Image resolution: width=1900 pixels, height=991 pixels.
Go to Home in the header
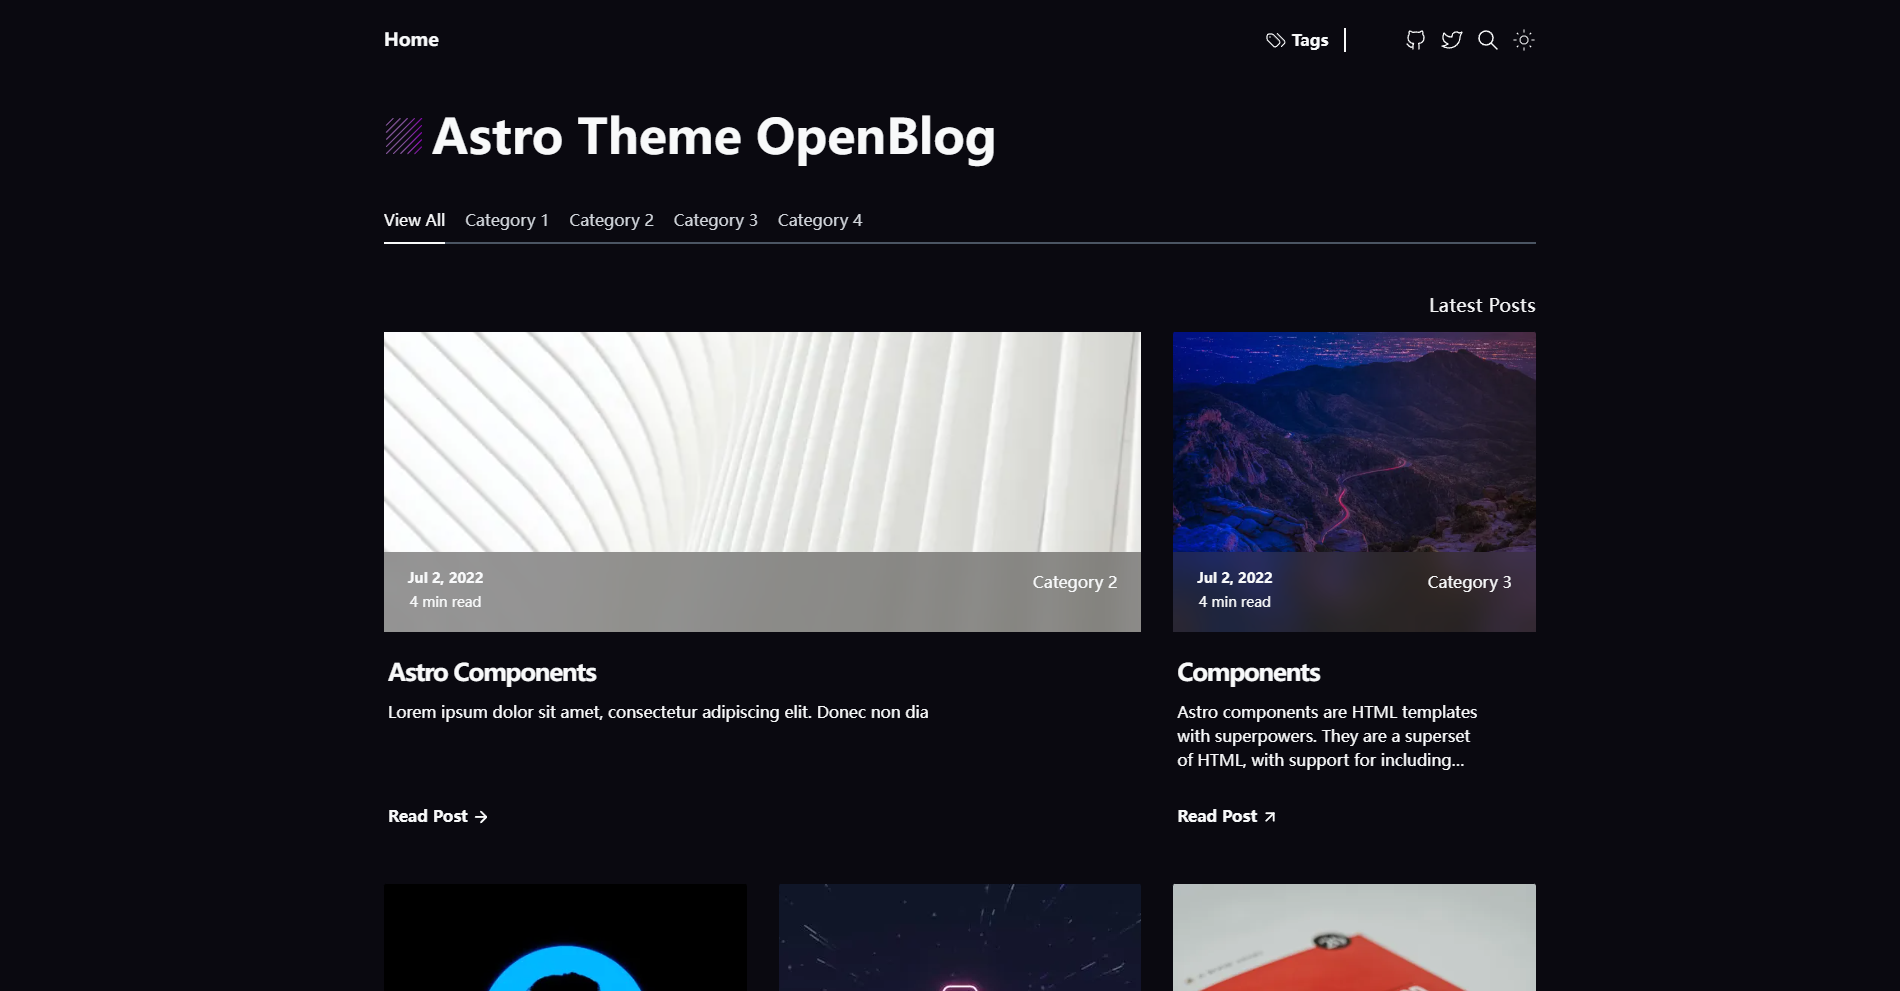pos(411,39)
